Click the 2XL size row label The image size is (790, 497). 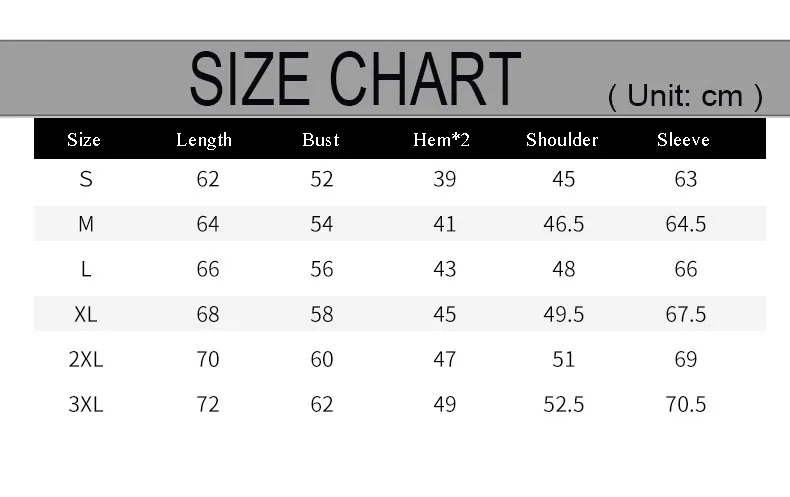(x=86, y=359)
